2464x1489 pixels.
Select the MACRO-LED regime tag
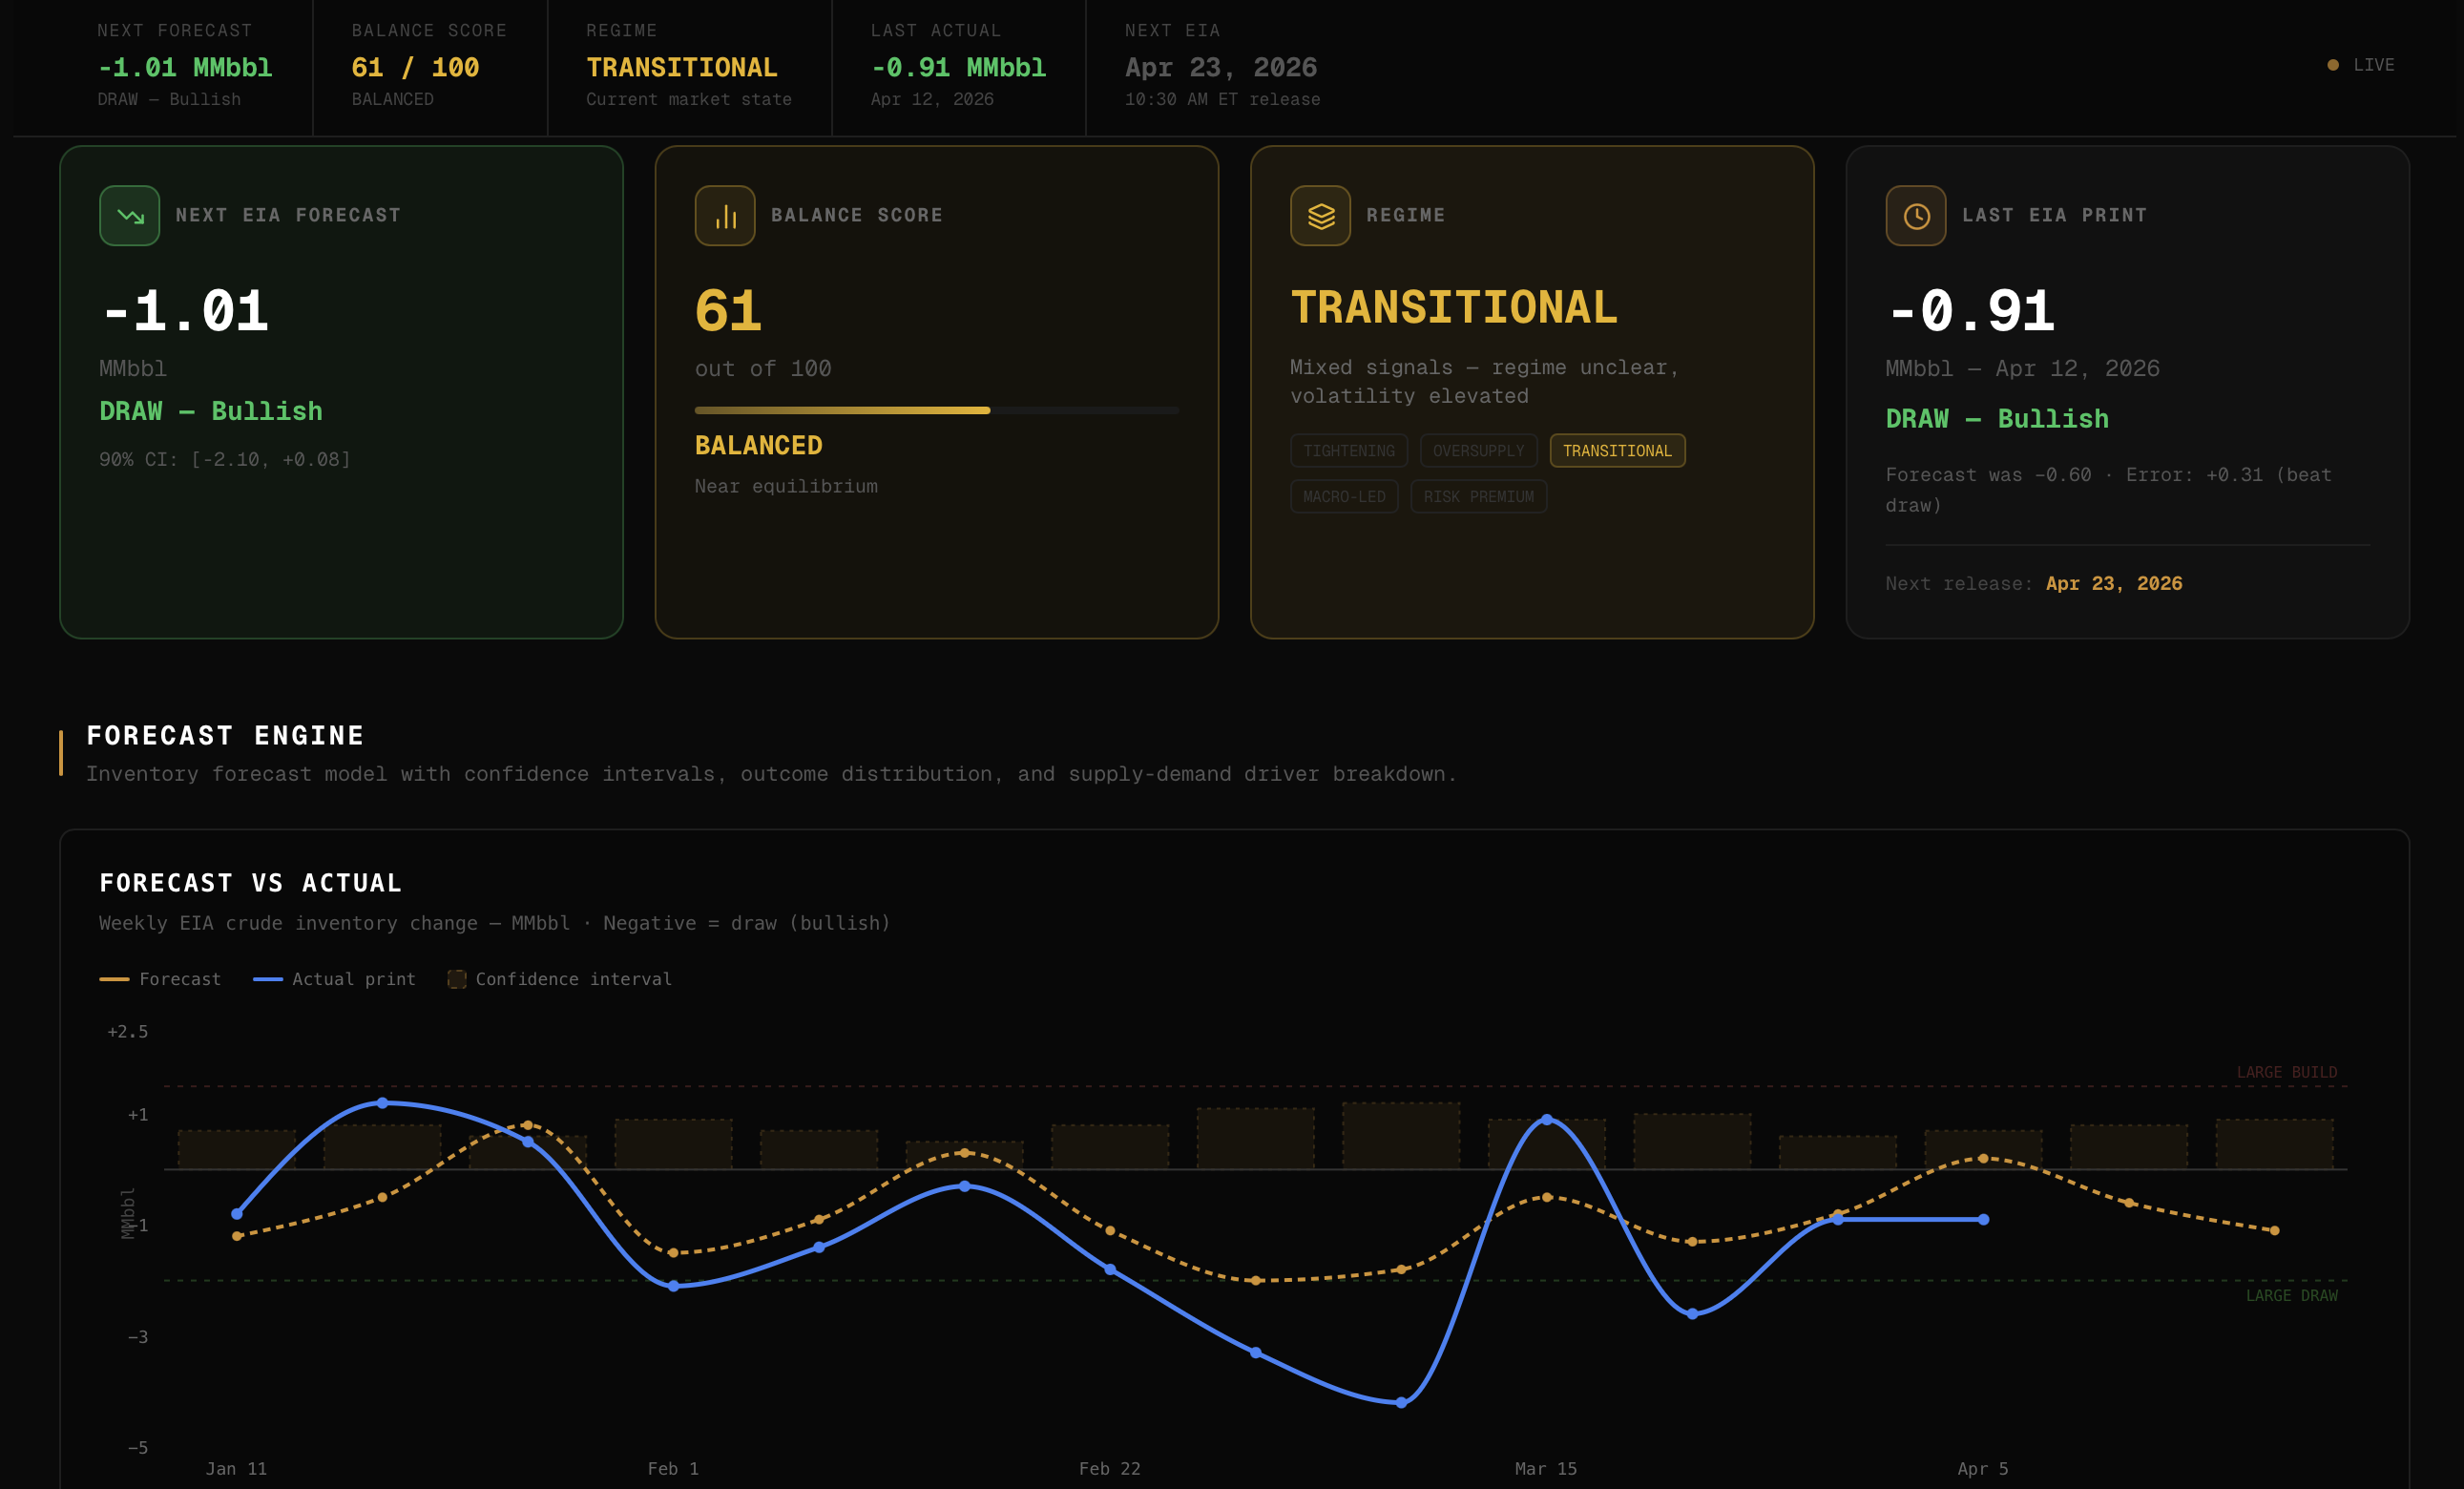point(1344,497)
